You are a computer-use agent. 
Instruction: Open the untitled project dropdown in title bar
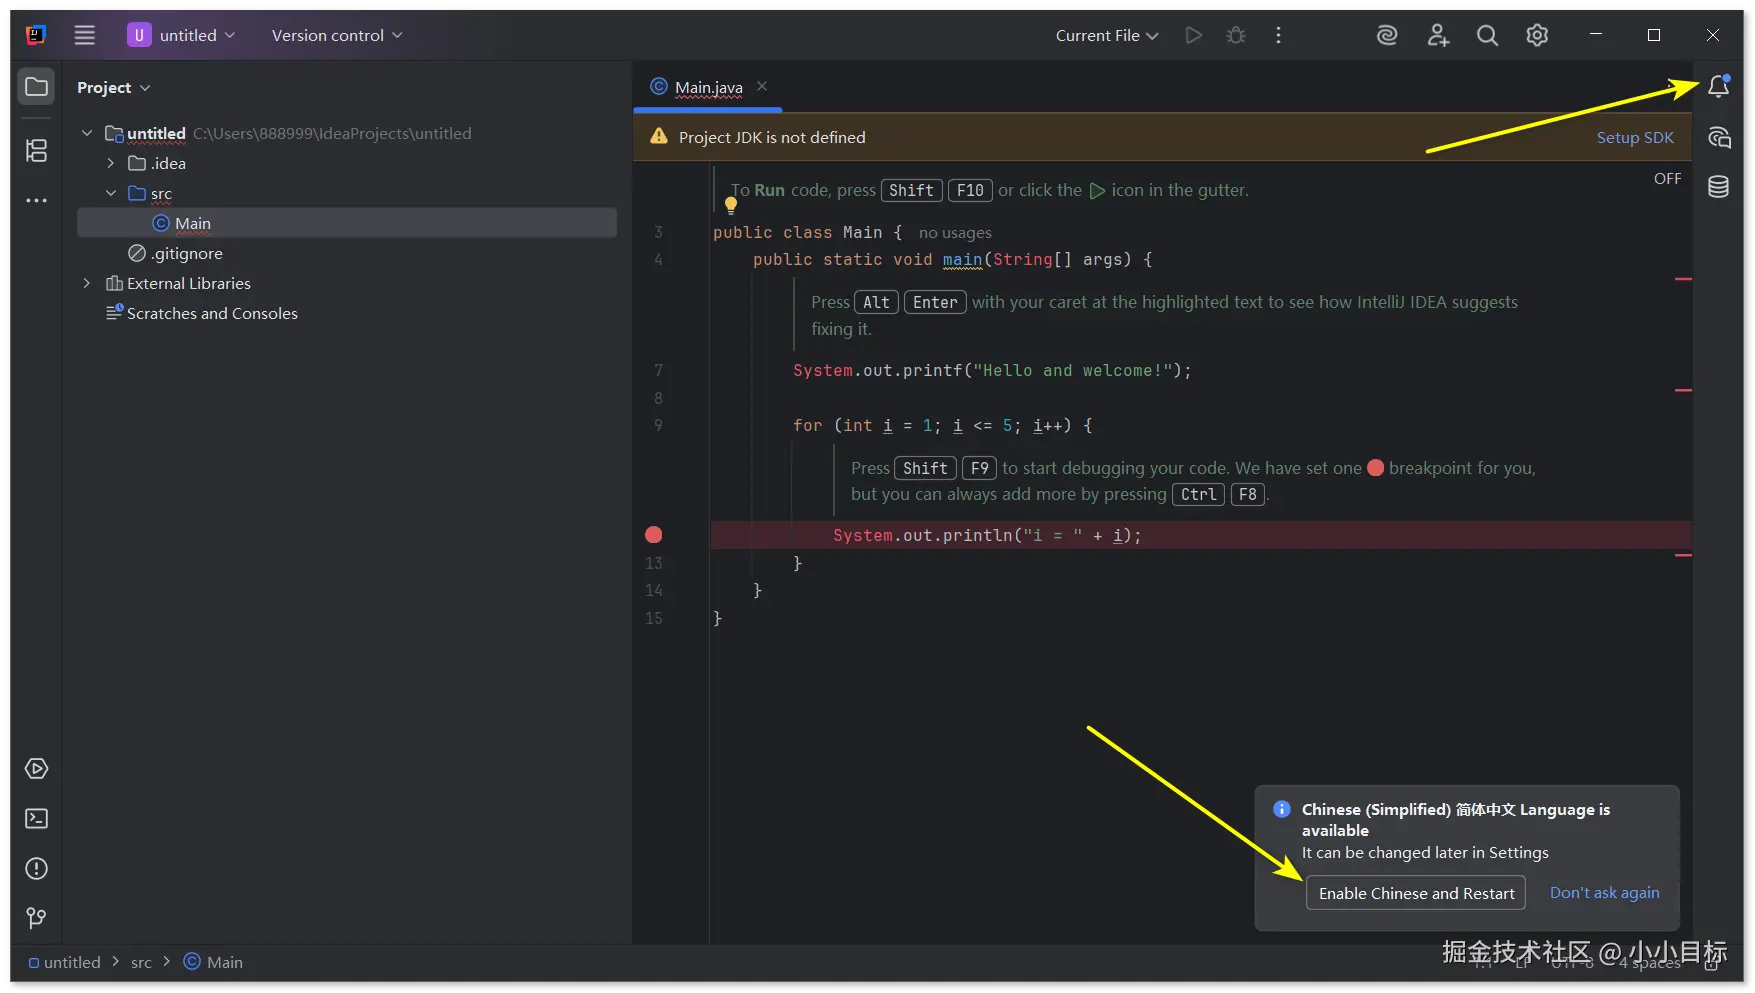pos(181,35)
